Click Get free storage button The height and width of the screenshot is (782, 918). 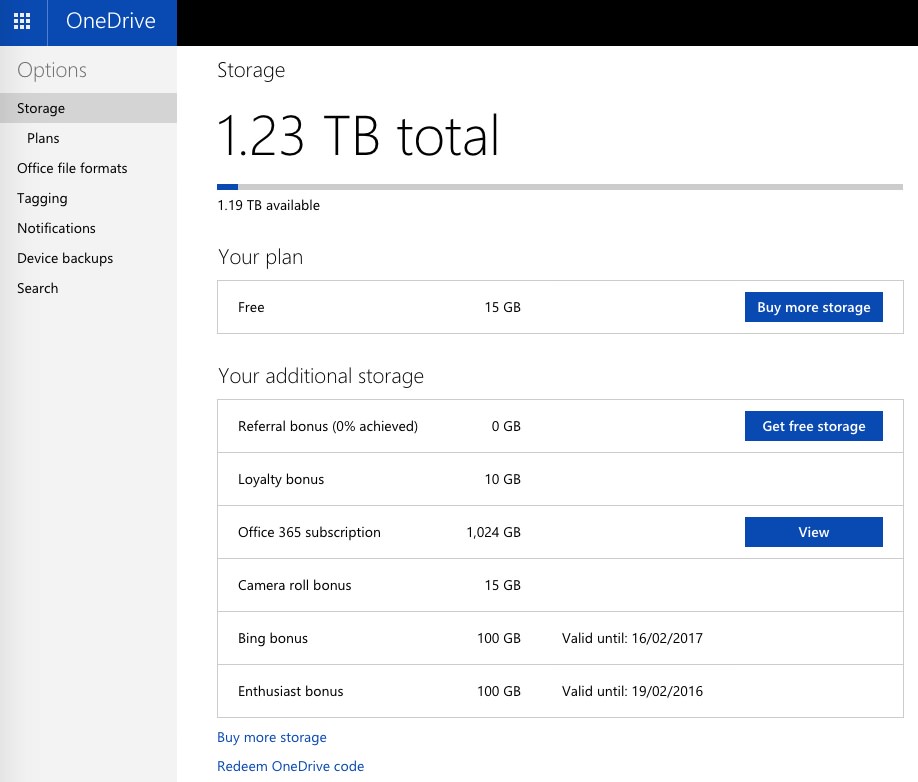pyautogui.click(x=813, y=426)
